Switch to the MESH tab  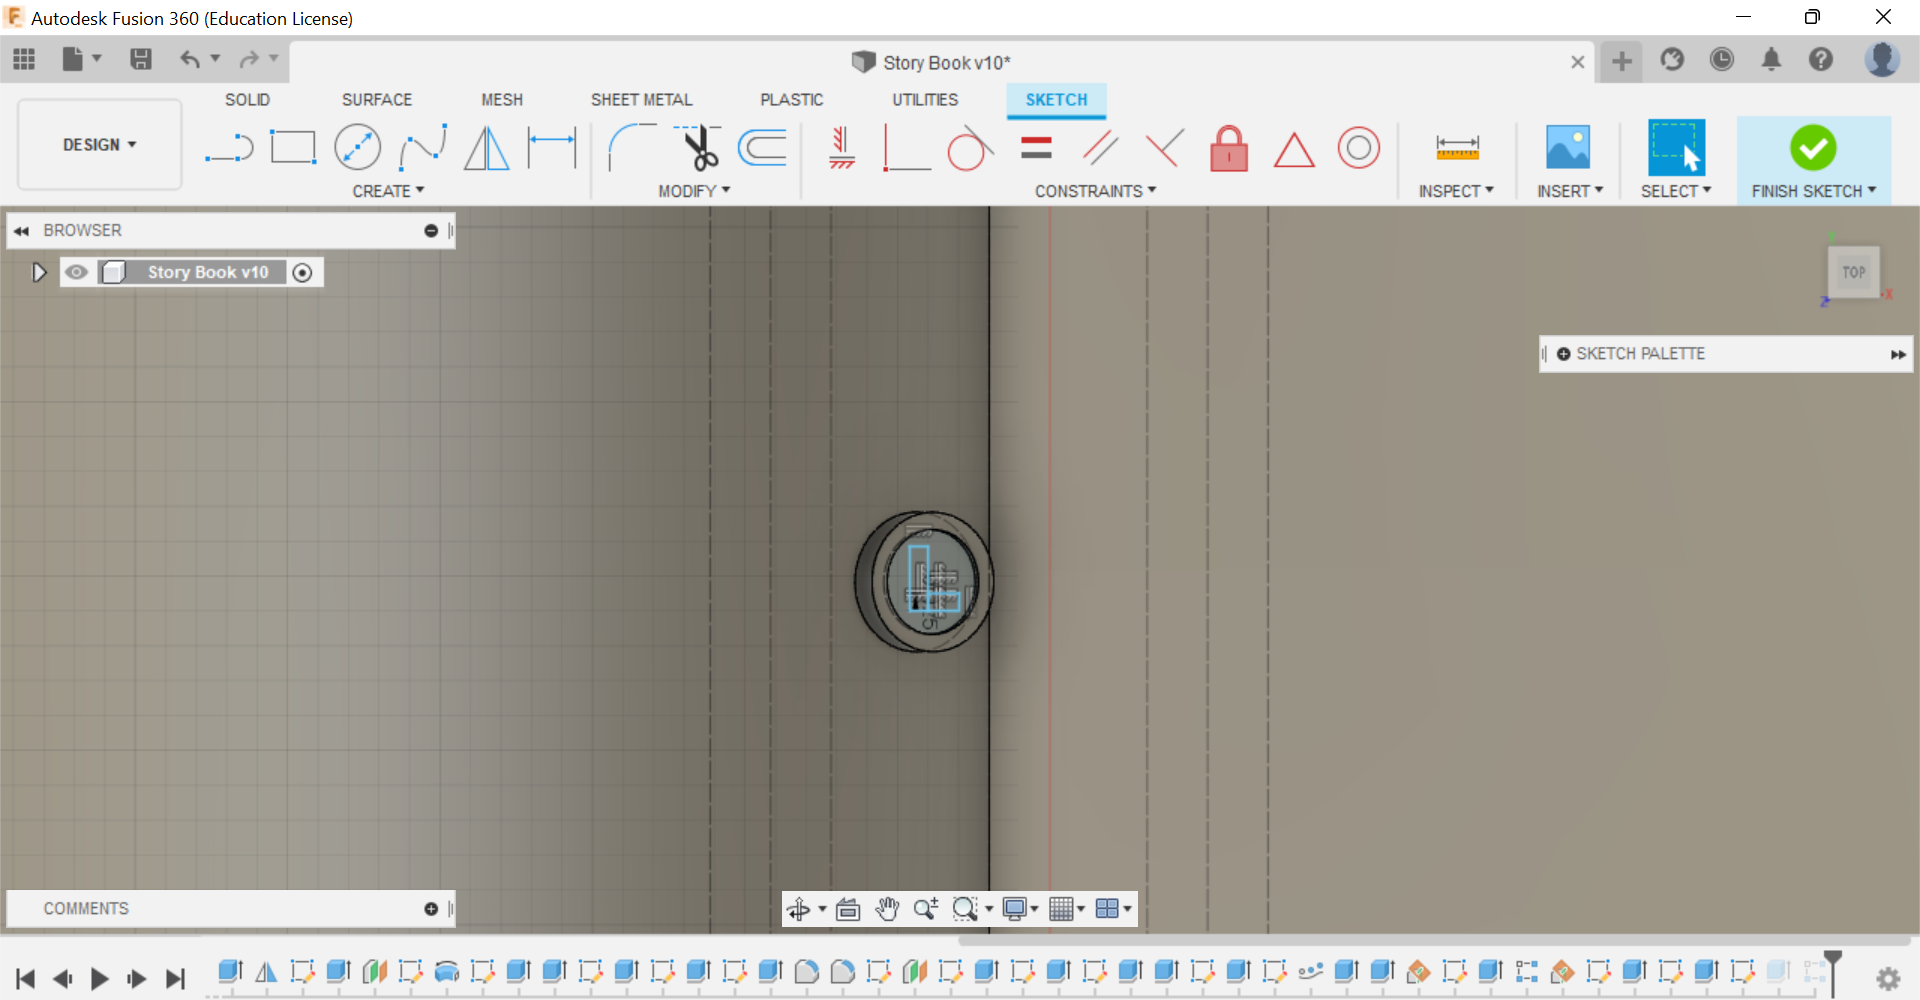(502, 100)
